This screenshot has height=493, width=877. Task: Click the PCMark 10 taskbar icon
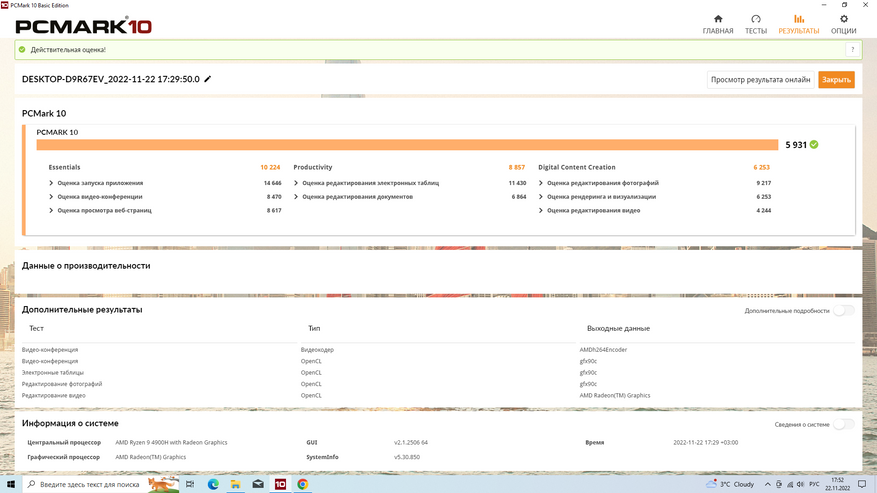click(280, 484)
